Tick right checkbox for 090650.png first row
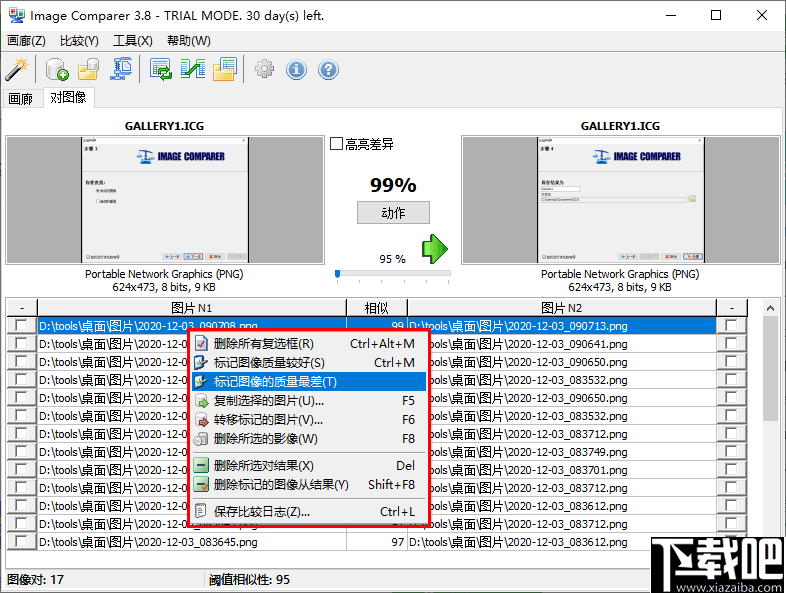The width and height of the screenshot is (786, 593). click(731, 362)
